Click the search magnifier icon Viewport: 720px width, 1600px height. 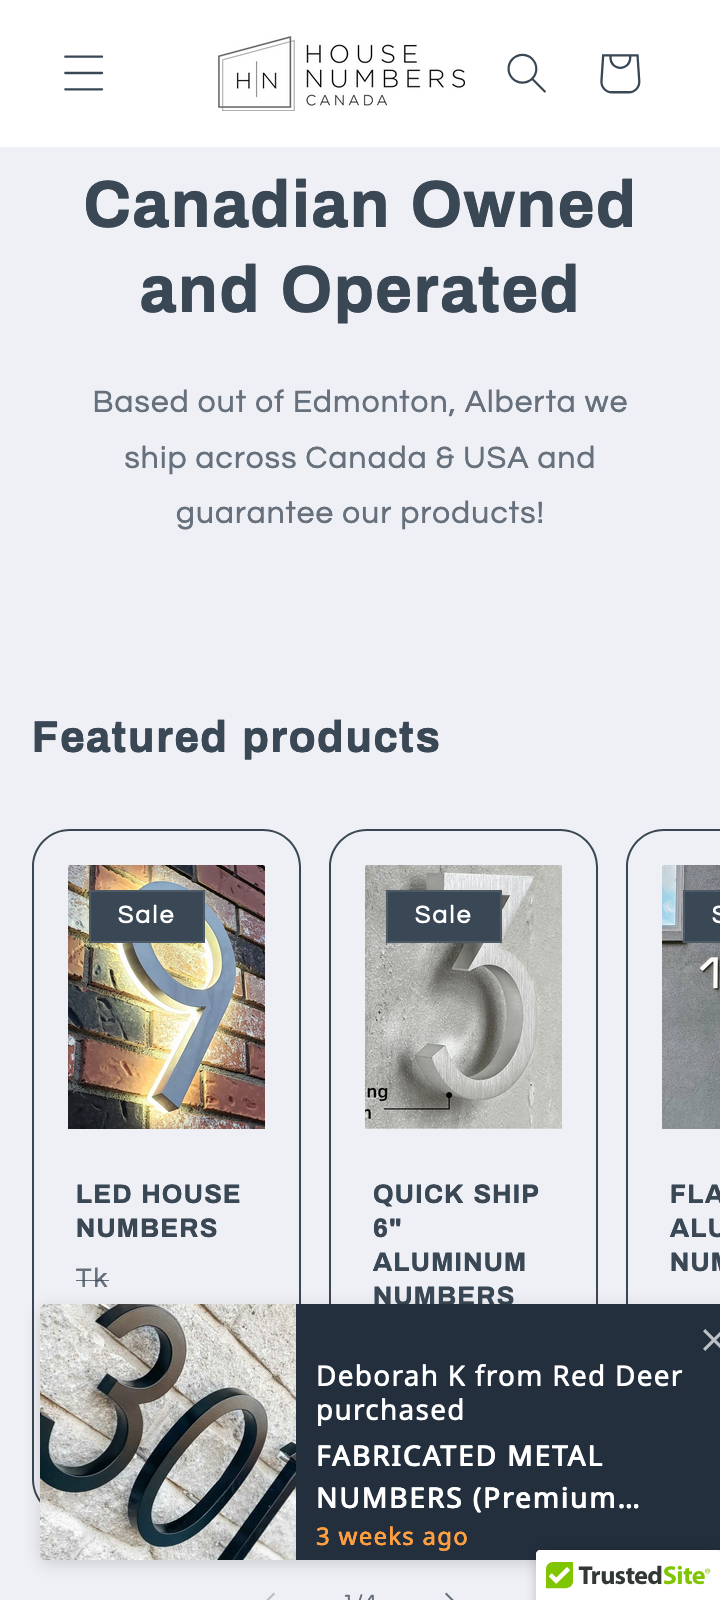click(x=526, y=73)
